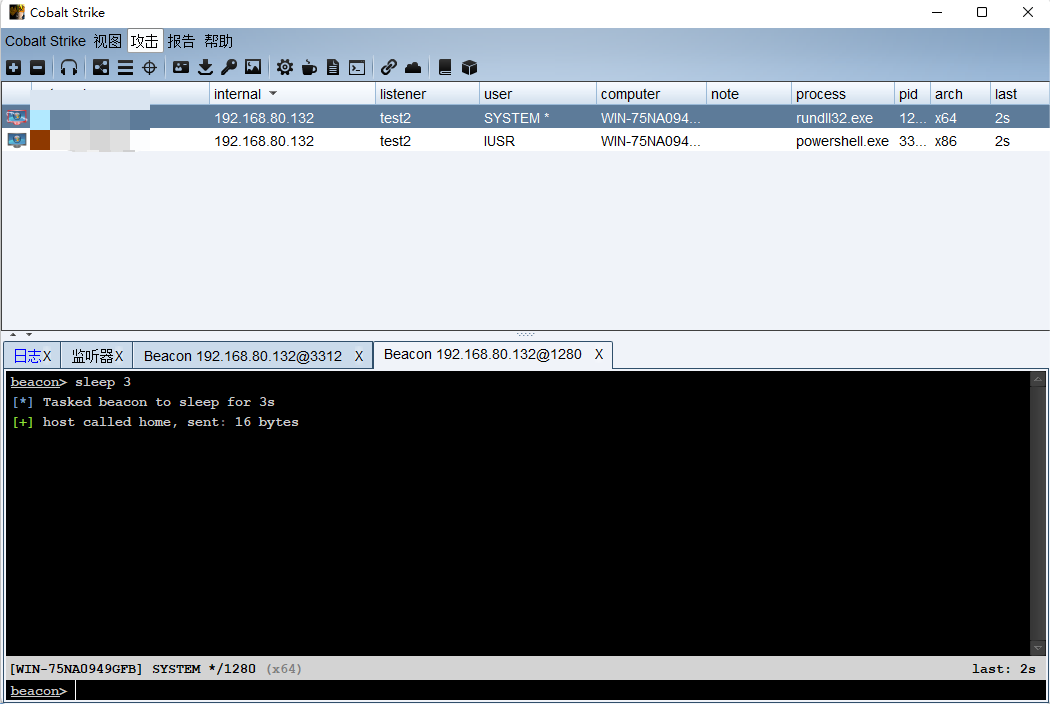Open About with the cube icon
Image resolution: width=1050 pixels, height=704 pixels.
[x=469, y=68]
